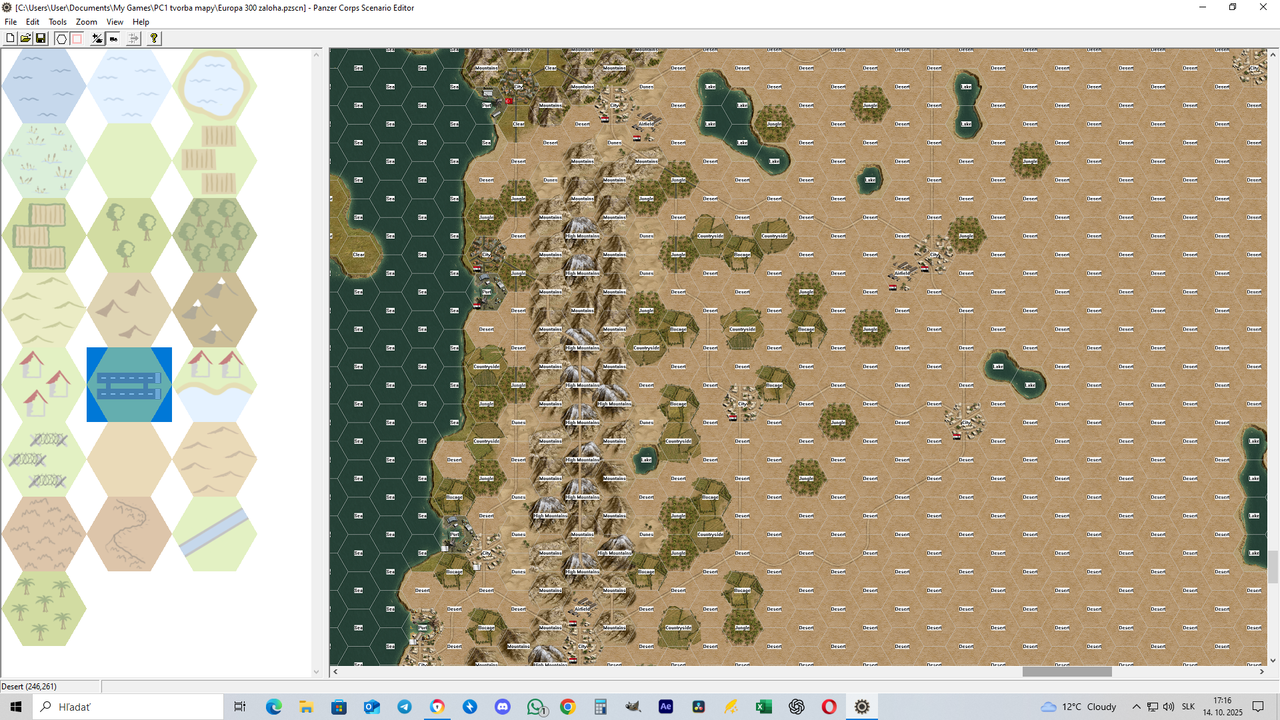
Task: Open the Edit menu
Action: (x=33, y=22)
